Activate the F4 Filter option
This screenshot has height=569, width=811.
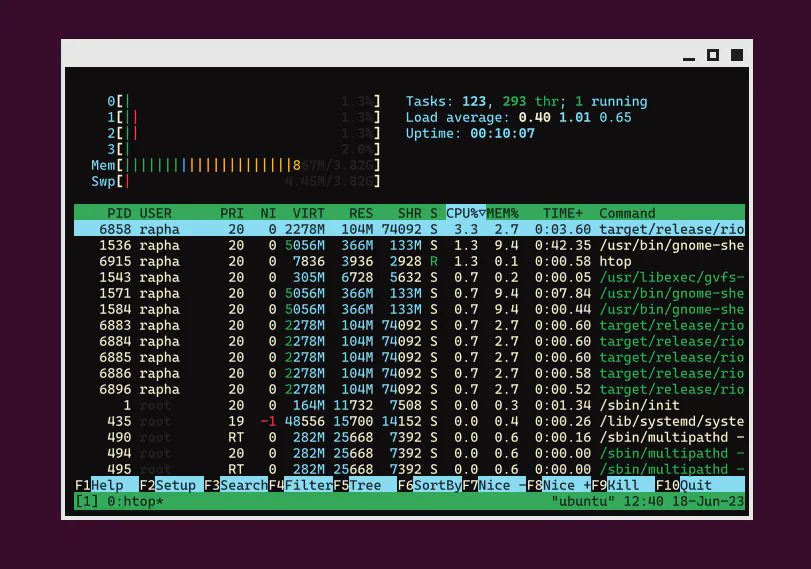301,485
